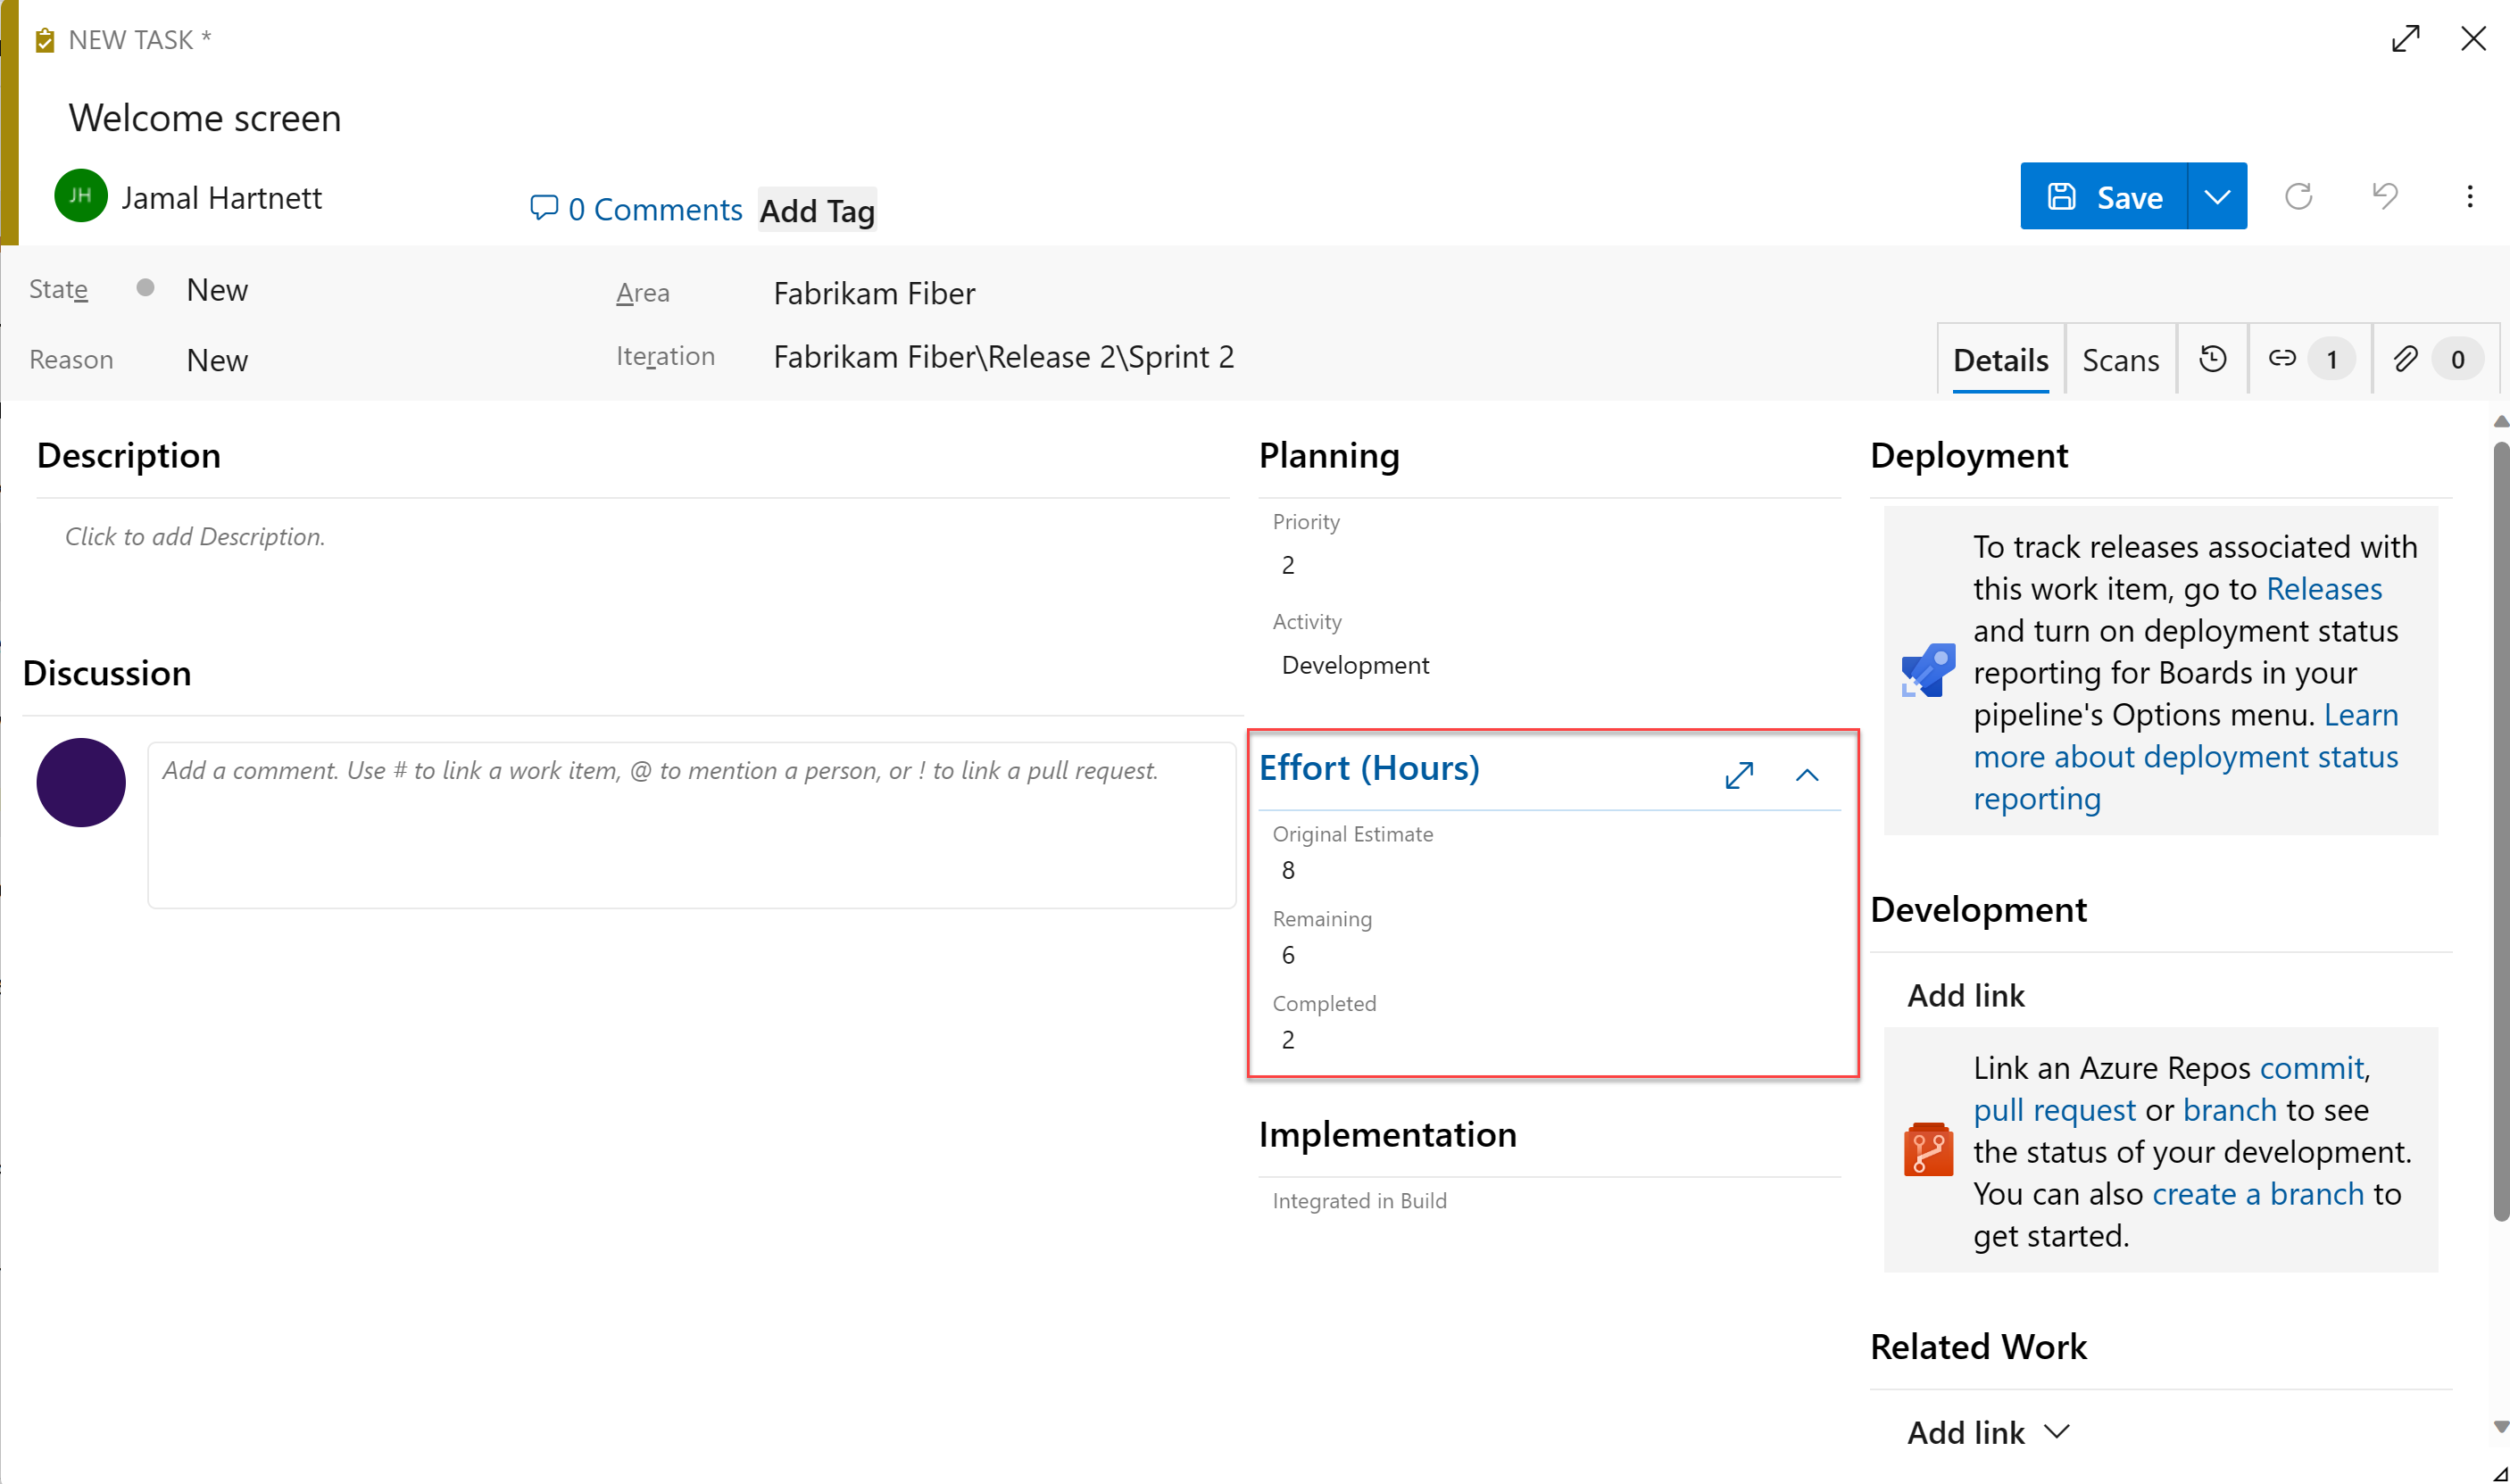Click the fullscreen expand icon in Effort Hours
Screen dimensions: 2510x1484
pyautogui.click(x=1738, y=774)
